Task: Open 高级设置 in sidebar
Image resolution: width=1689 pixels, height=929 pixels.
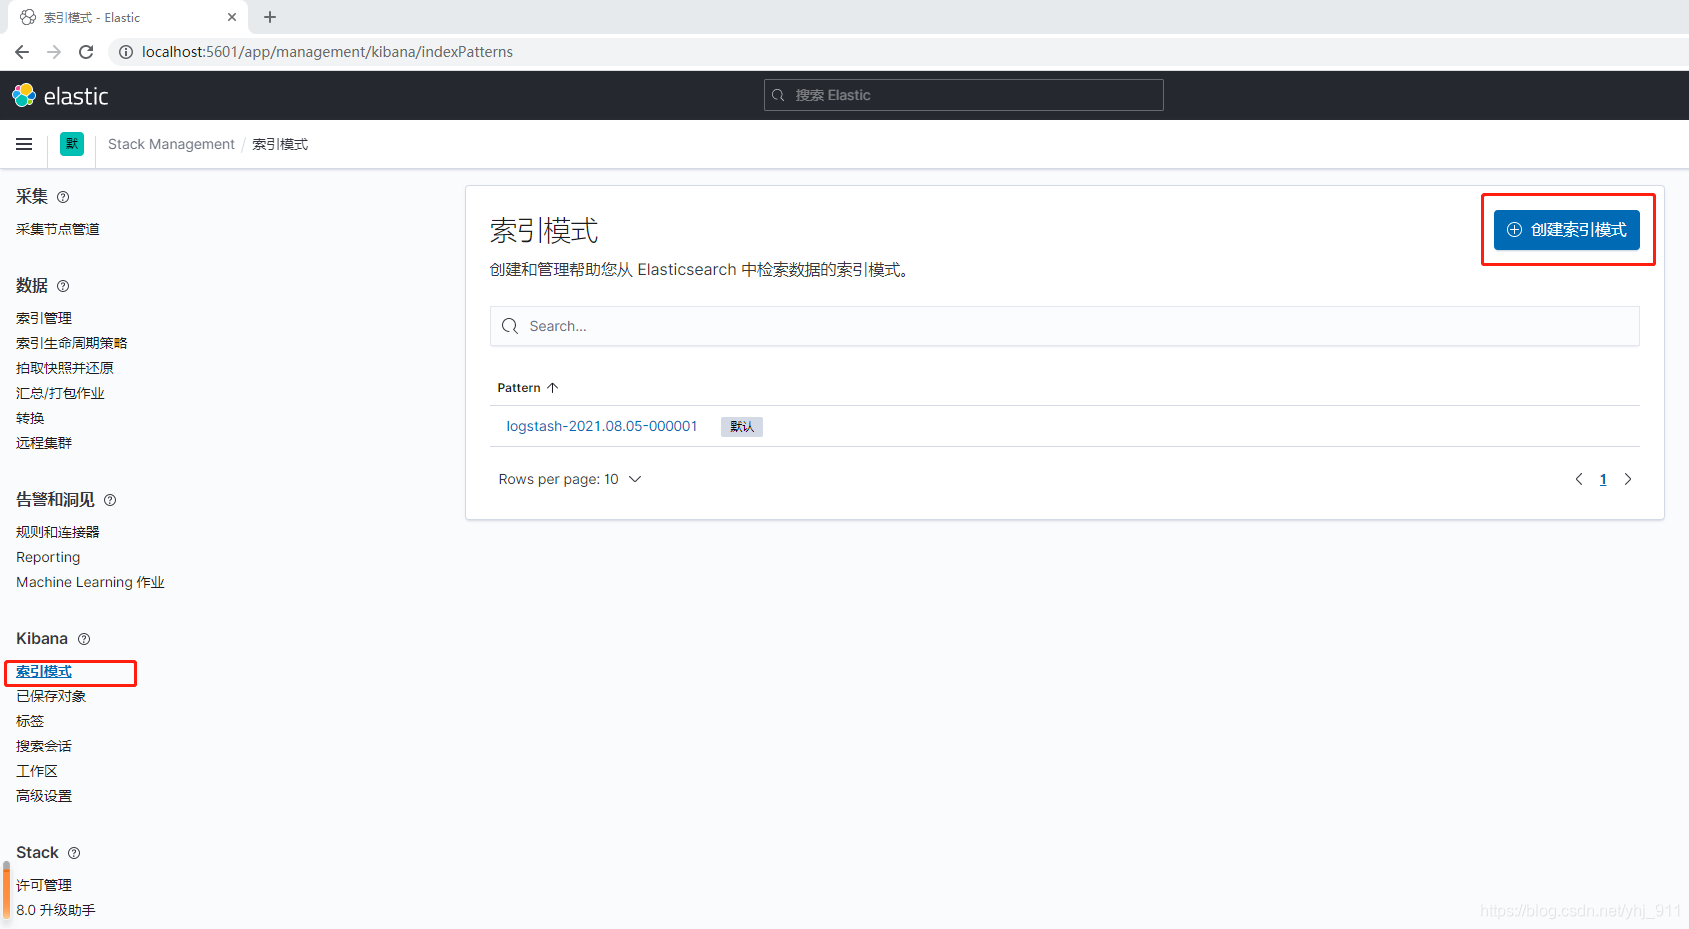Action: (44, 796)
